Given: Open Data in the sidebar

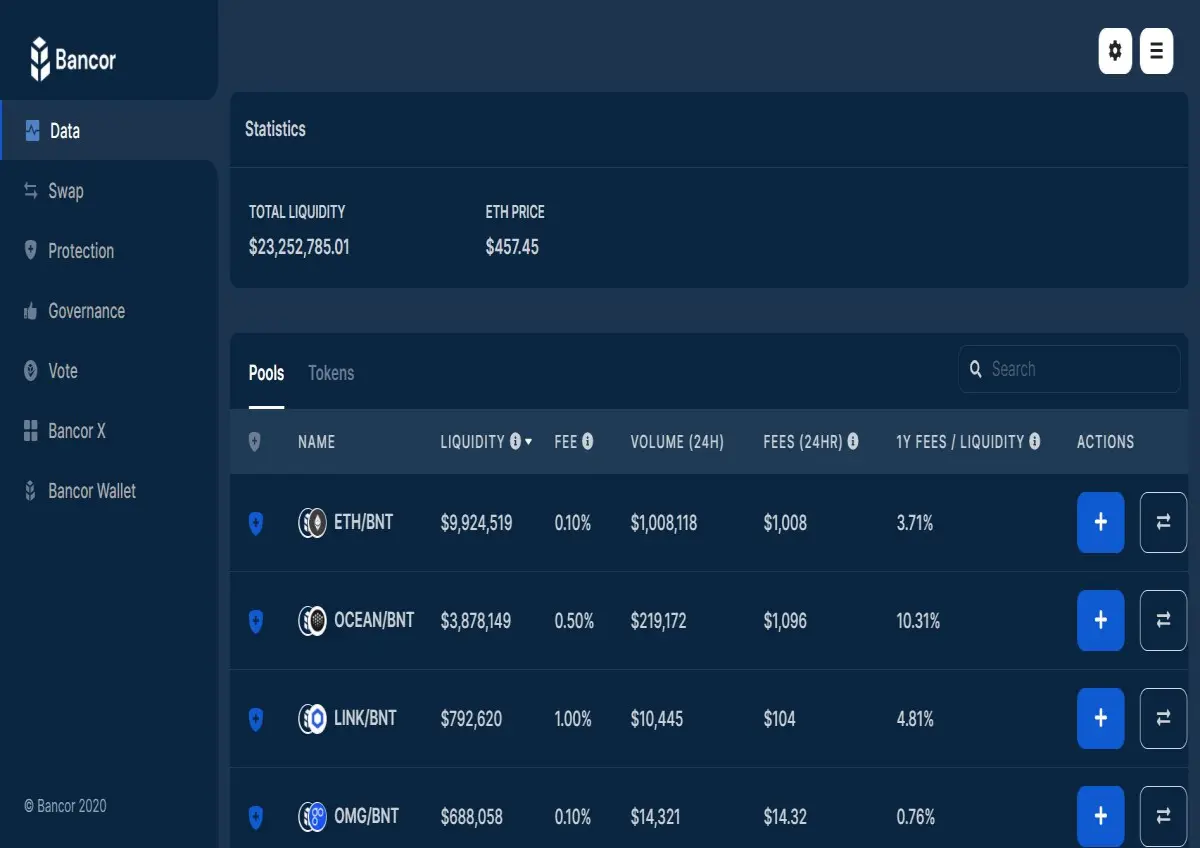Looking at the screenshot, I should coord(108,131).
